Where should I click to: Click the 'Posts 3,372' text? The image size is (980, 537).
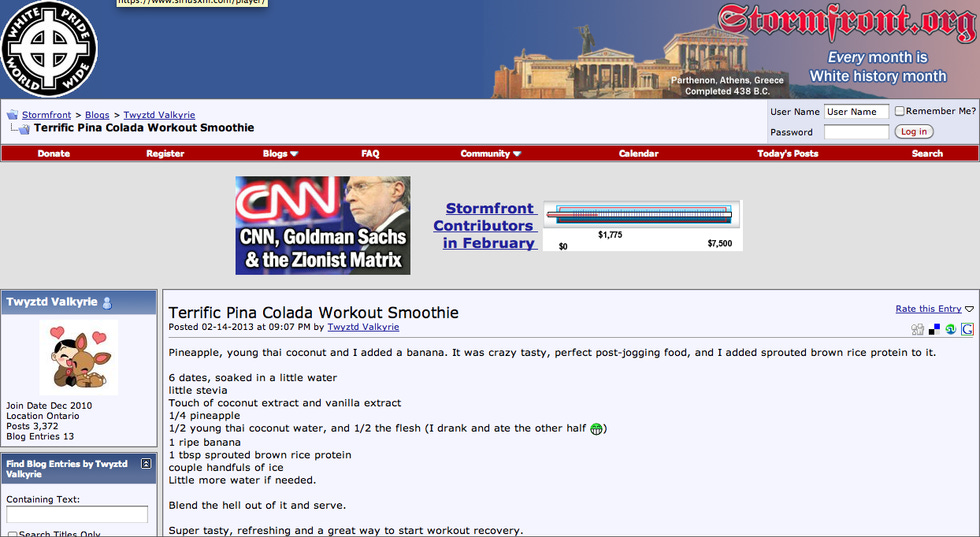32,426
